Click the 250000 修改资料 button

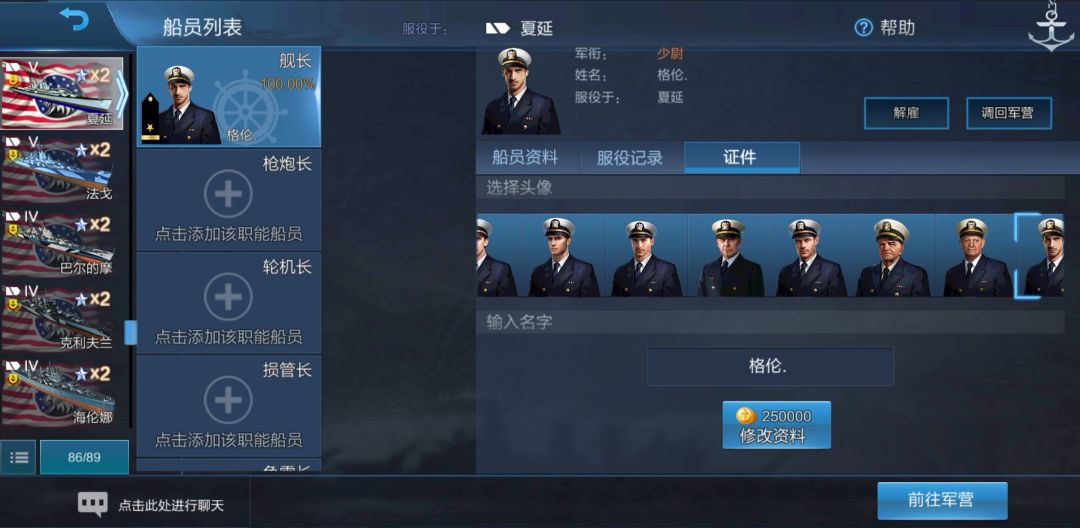776,425
